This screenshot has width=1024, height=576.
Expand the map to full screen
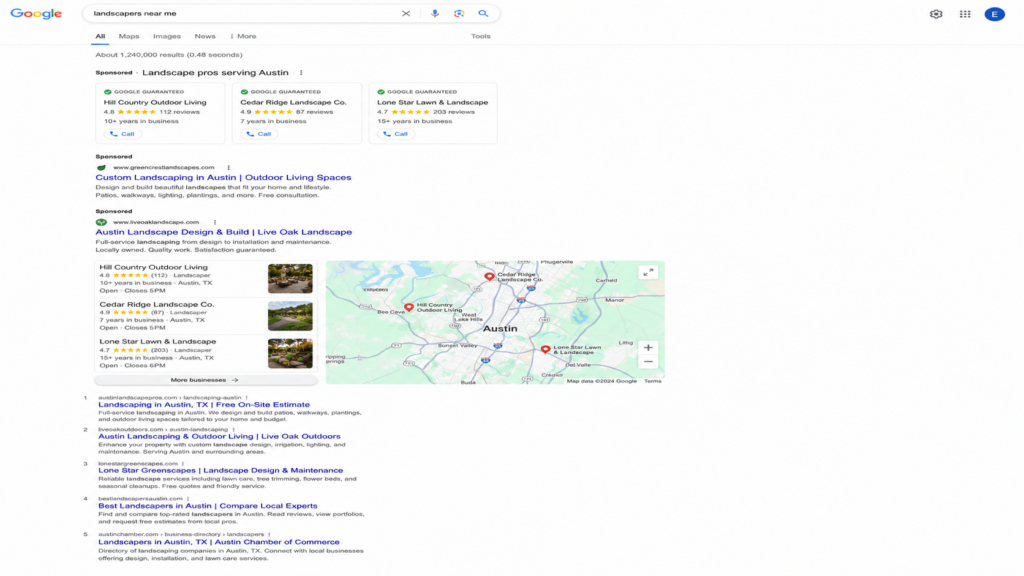pyautogui.click(x=648, y=272)
